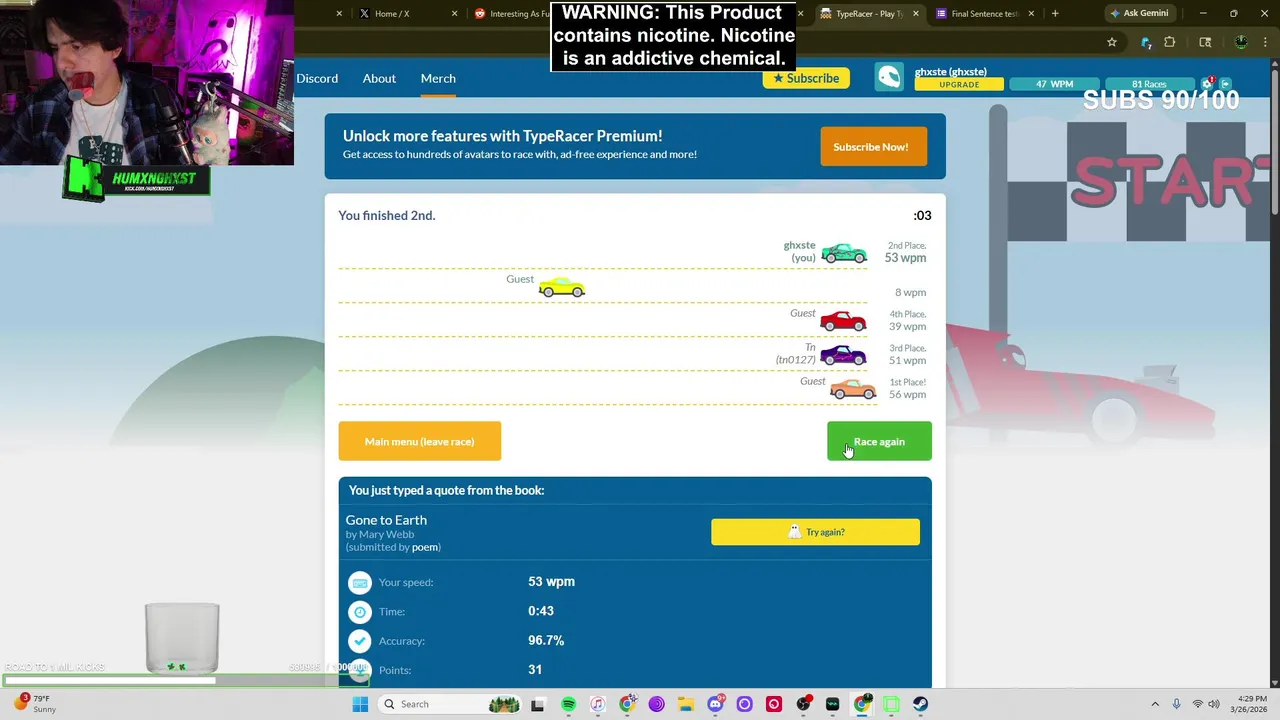Click the You finished 2nd. text
Viewport: 1280px width, 720px height.
pyautogui.click(x=386, y=216)
